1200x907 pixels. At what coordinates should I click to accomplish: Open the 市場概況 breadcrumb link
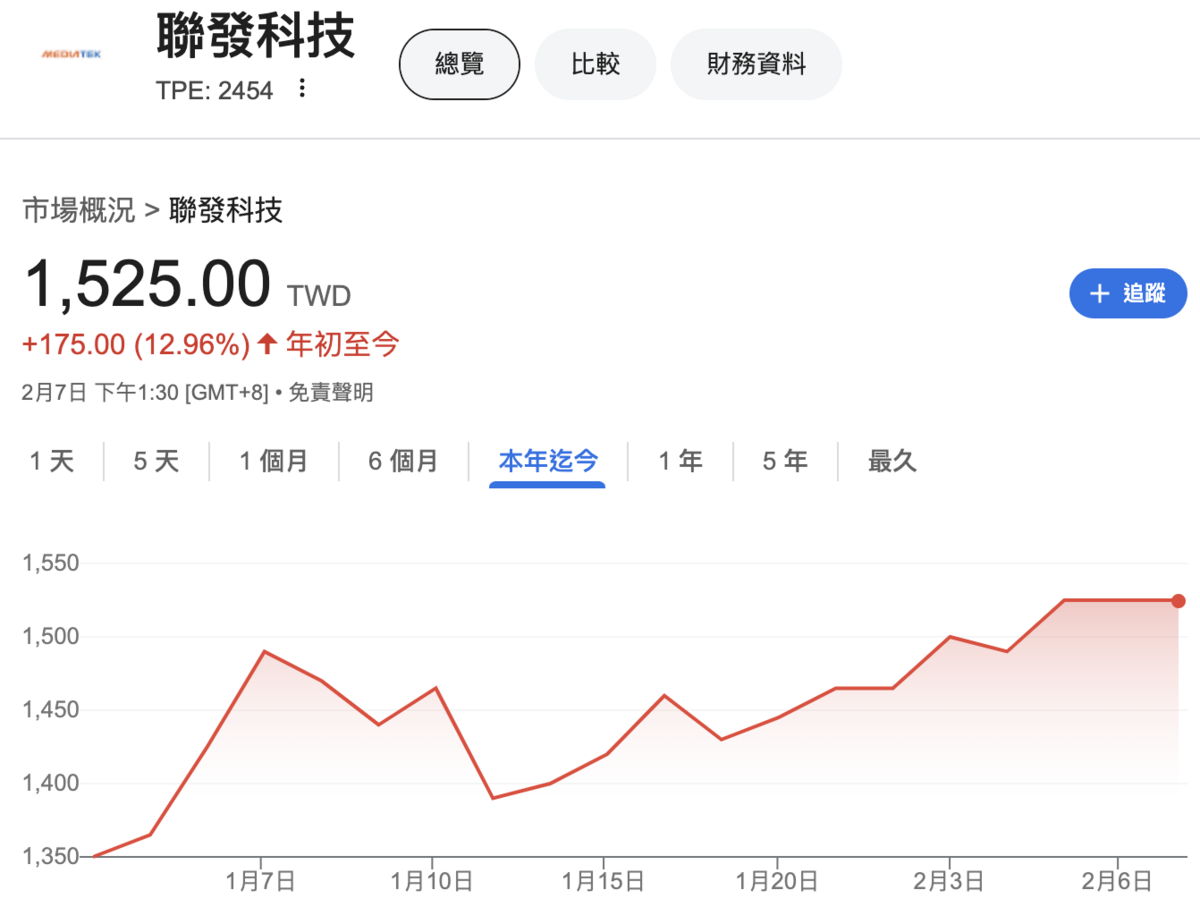[x=78, y=210]
